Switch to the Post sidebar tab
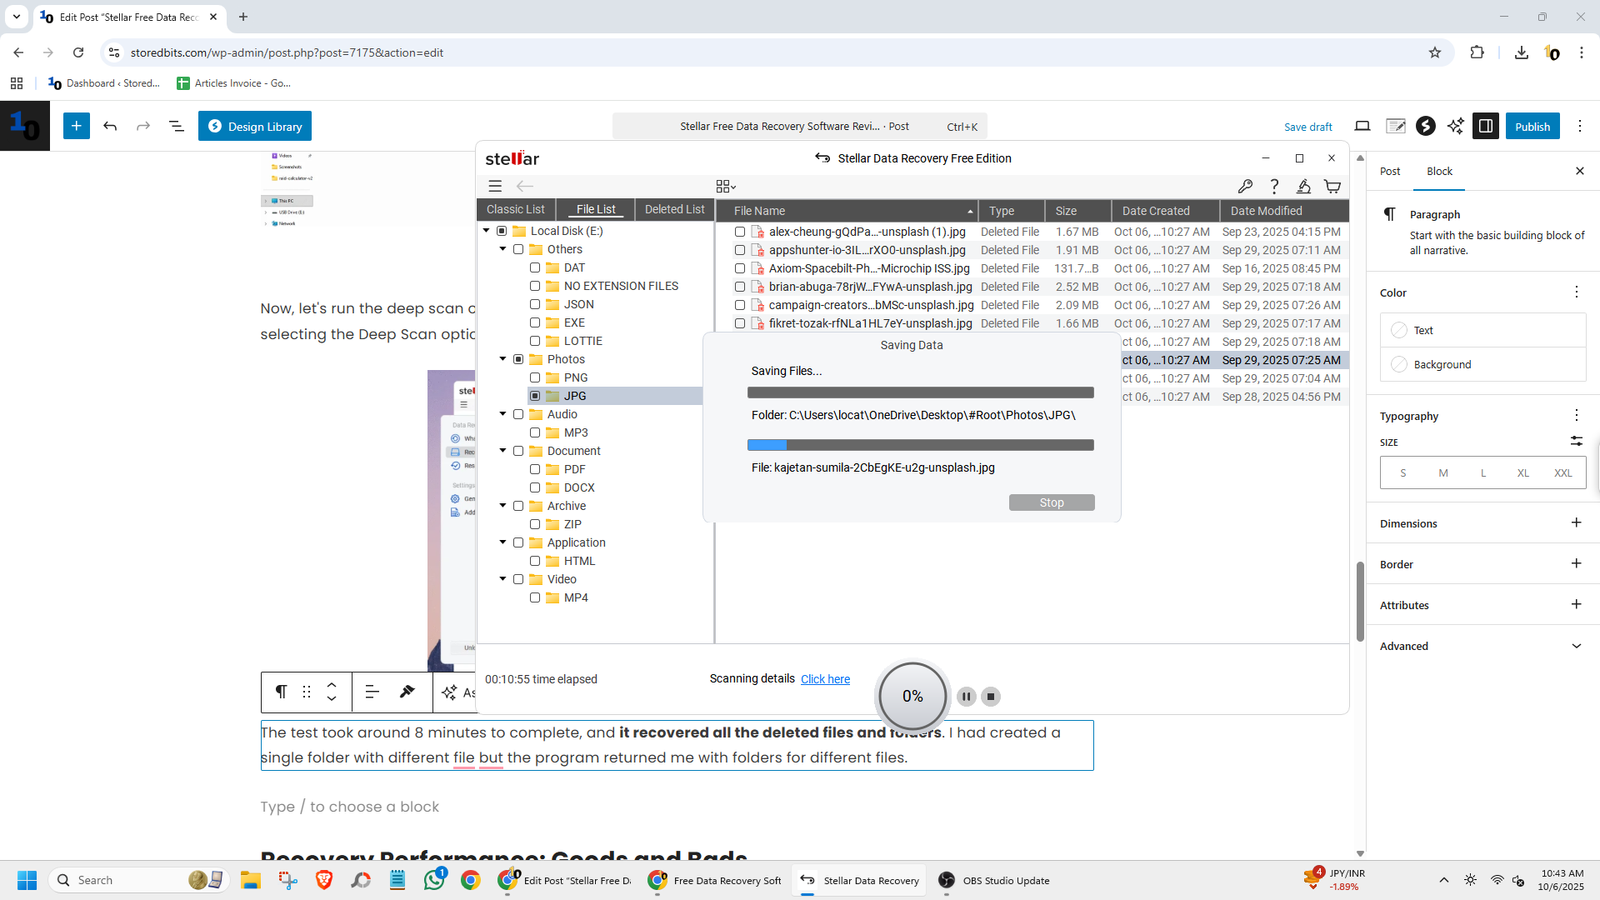Image resolution: width=1600 pixels, height=900 pixels. [x=1390, y=171]
